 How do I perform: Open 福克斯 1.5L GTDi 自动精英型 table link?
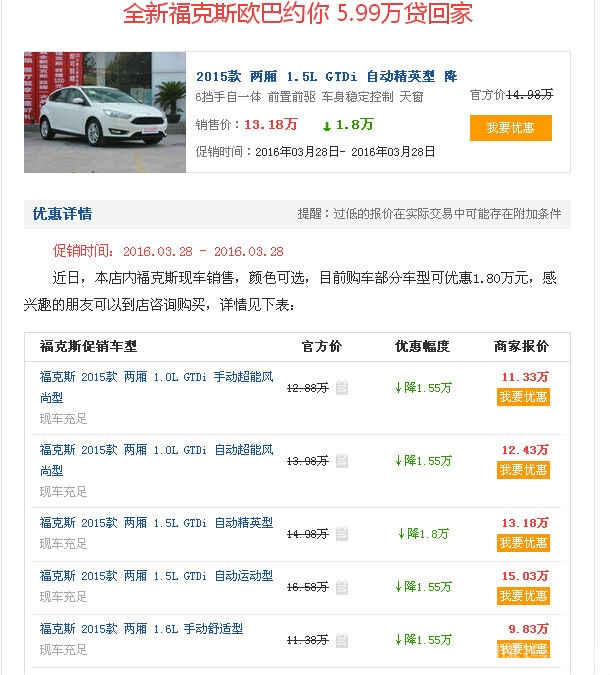coord(156,523)
